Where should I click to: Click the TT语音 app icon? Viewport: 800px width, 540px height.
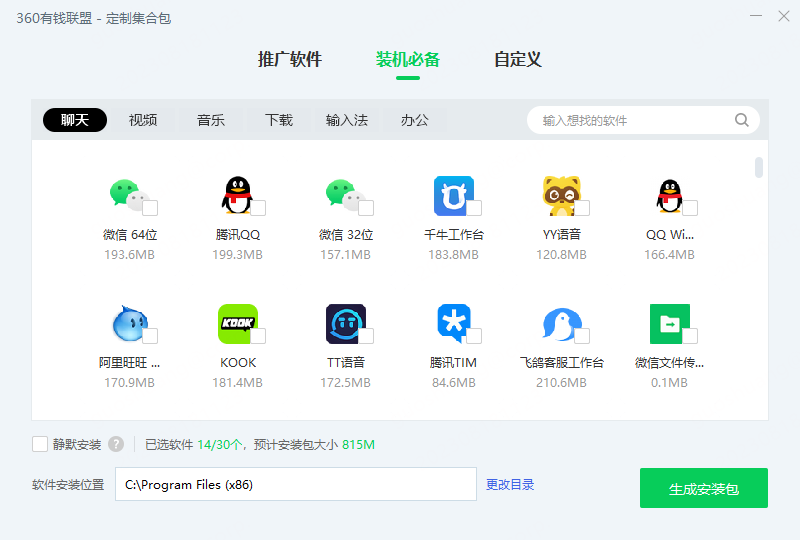pos(345,324)
